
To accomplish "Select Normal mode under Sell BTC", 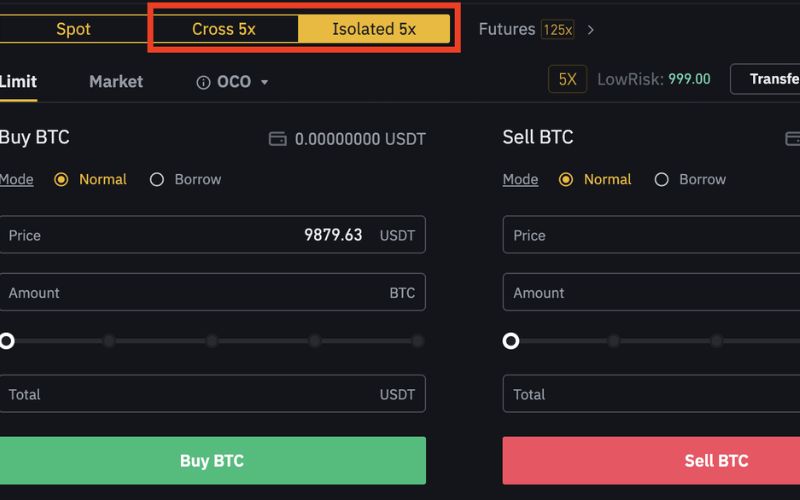I will click(566, 180).
